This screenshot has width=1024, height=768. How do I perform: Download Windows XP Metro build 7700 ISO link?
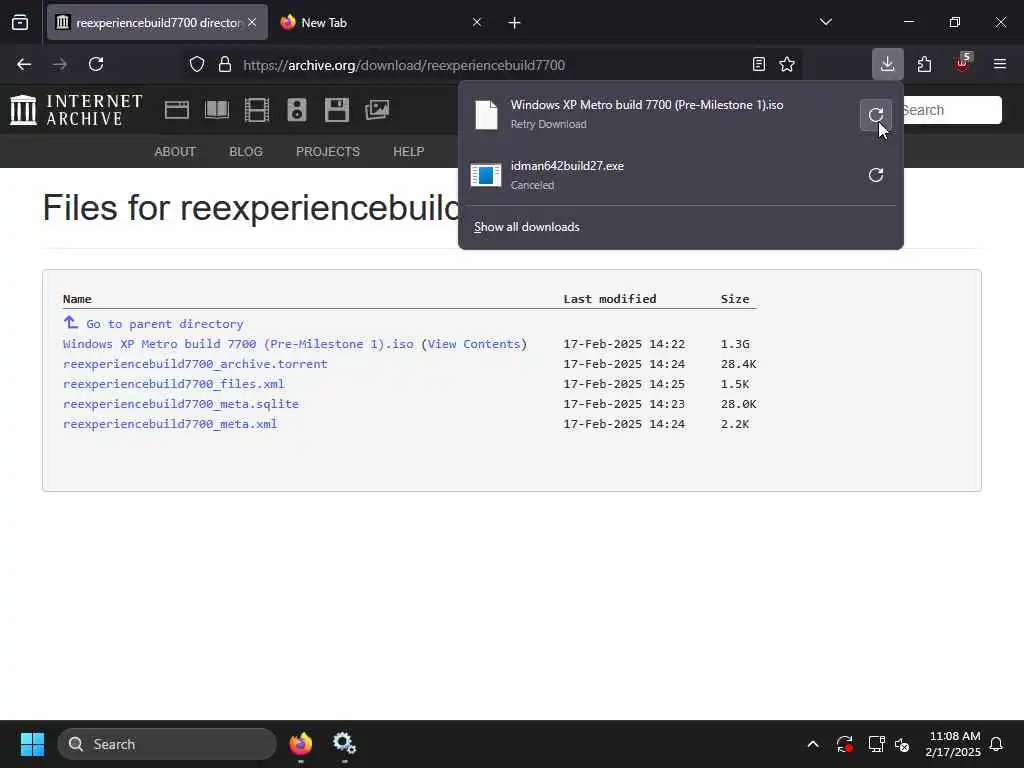[238, 344]
